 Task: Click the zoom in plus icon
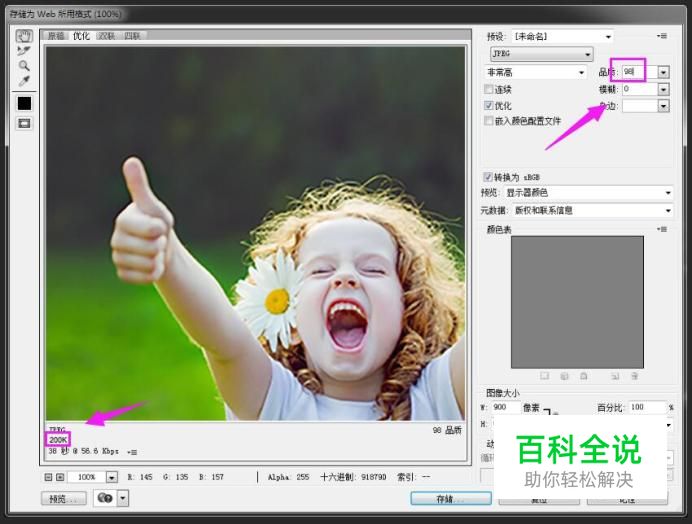click(60, 477)
